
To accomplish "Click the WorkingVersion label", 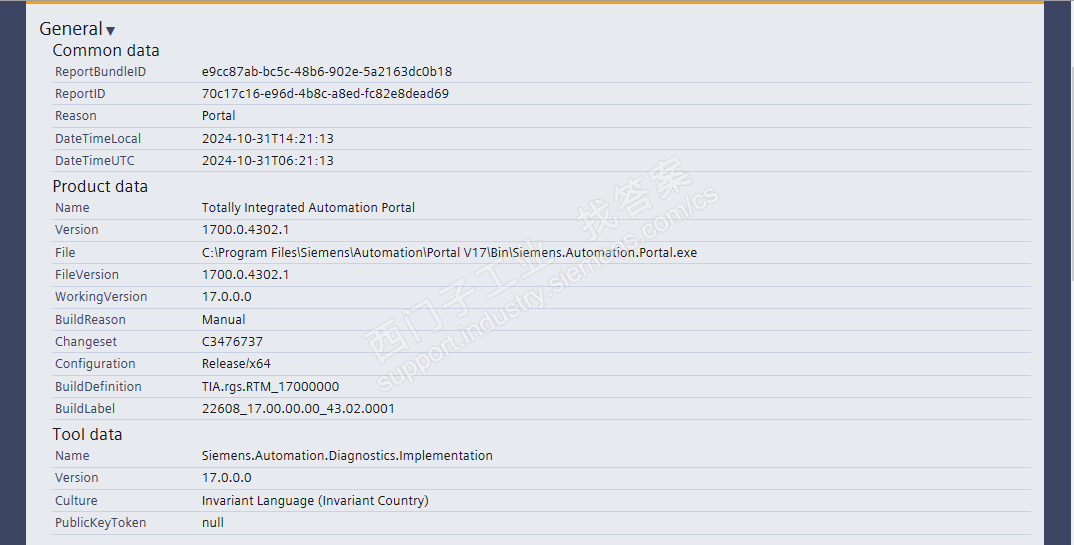I will click(x=101, y=296).
